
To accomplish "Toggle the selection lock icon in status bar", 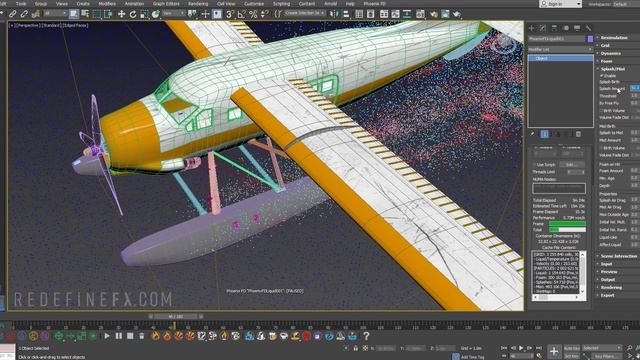I will [356, 348].
